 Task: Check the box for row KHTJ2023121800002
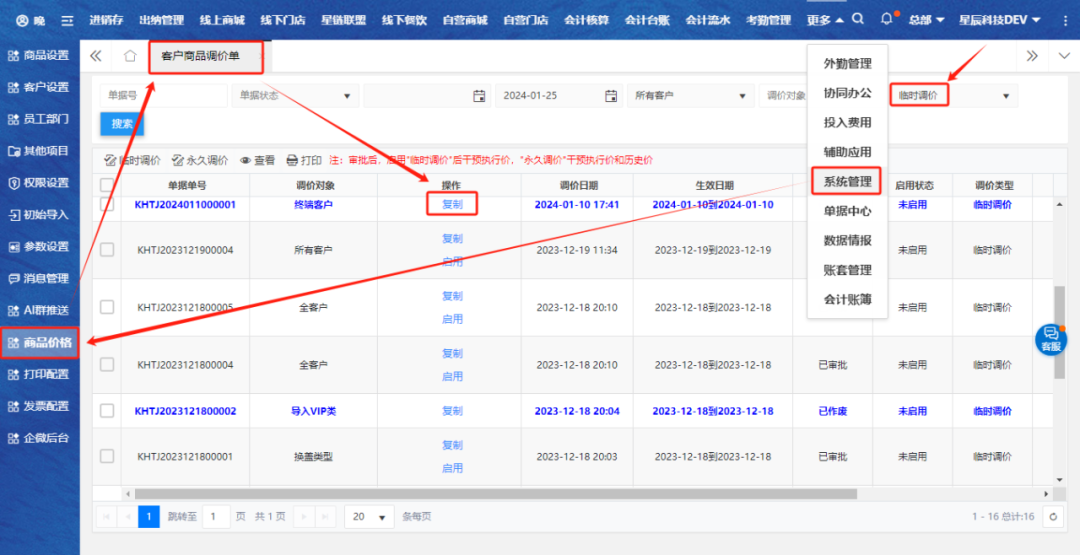107,411
